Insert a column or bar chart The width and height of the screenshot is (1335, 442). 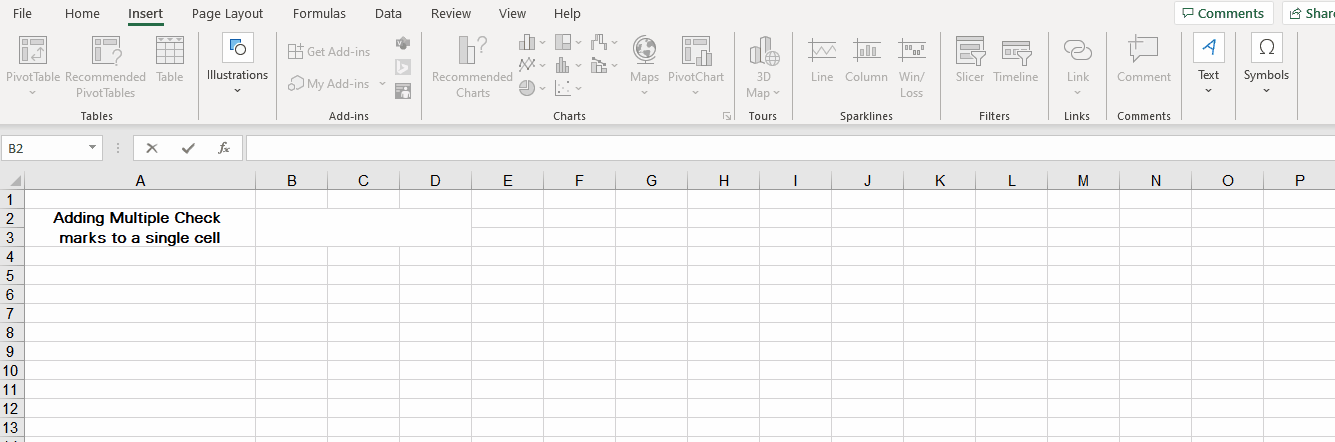tap(527, 42)
